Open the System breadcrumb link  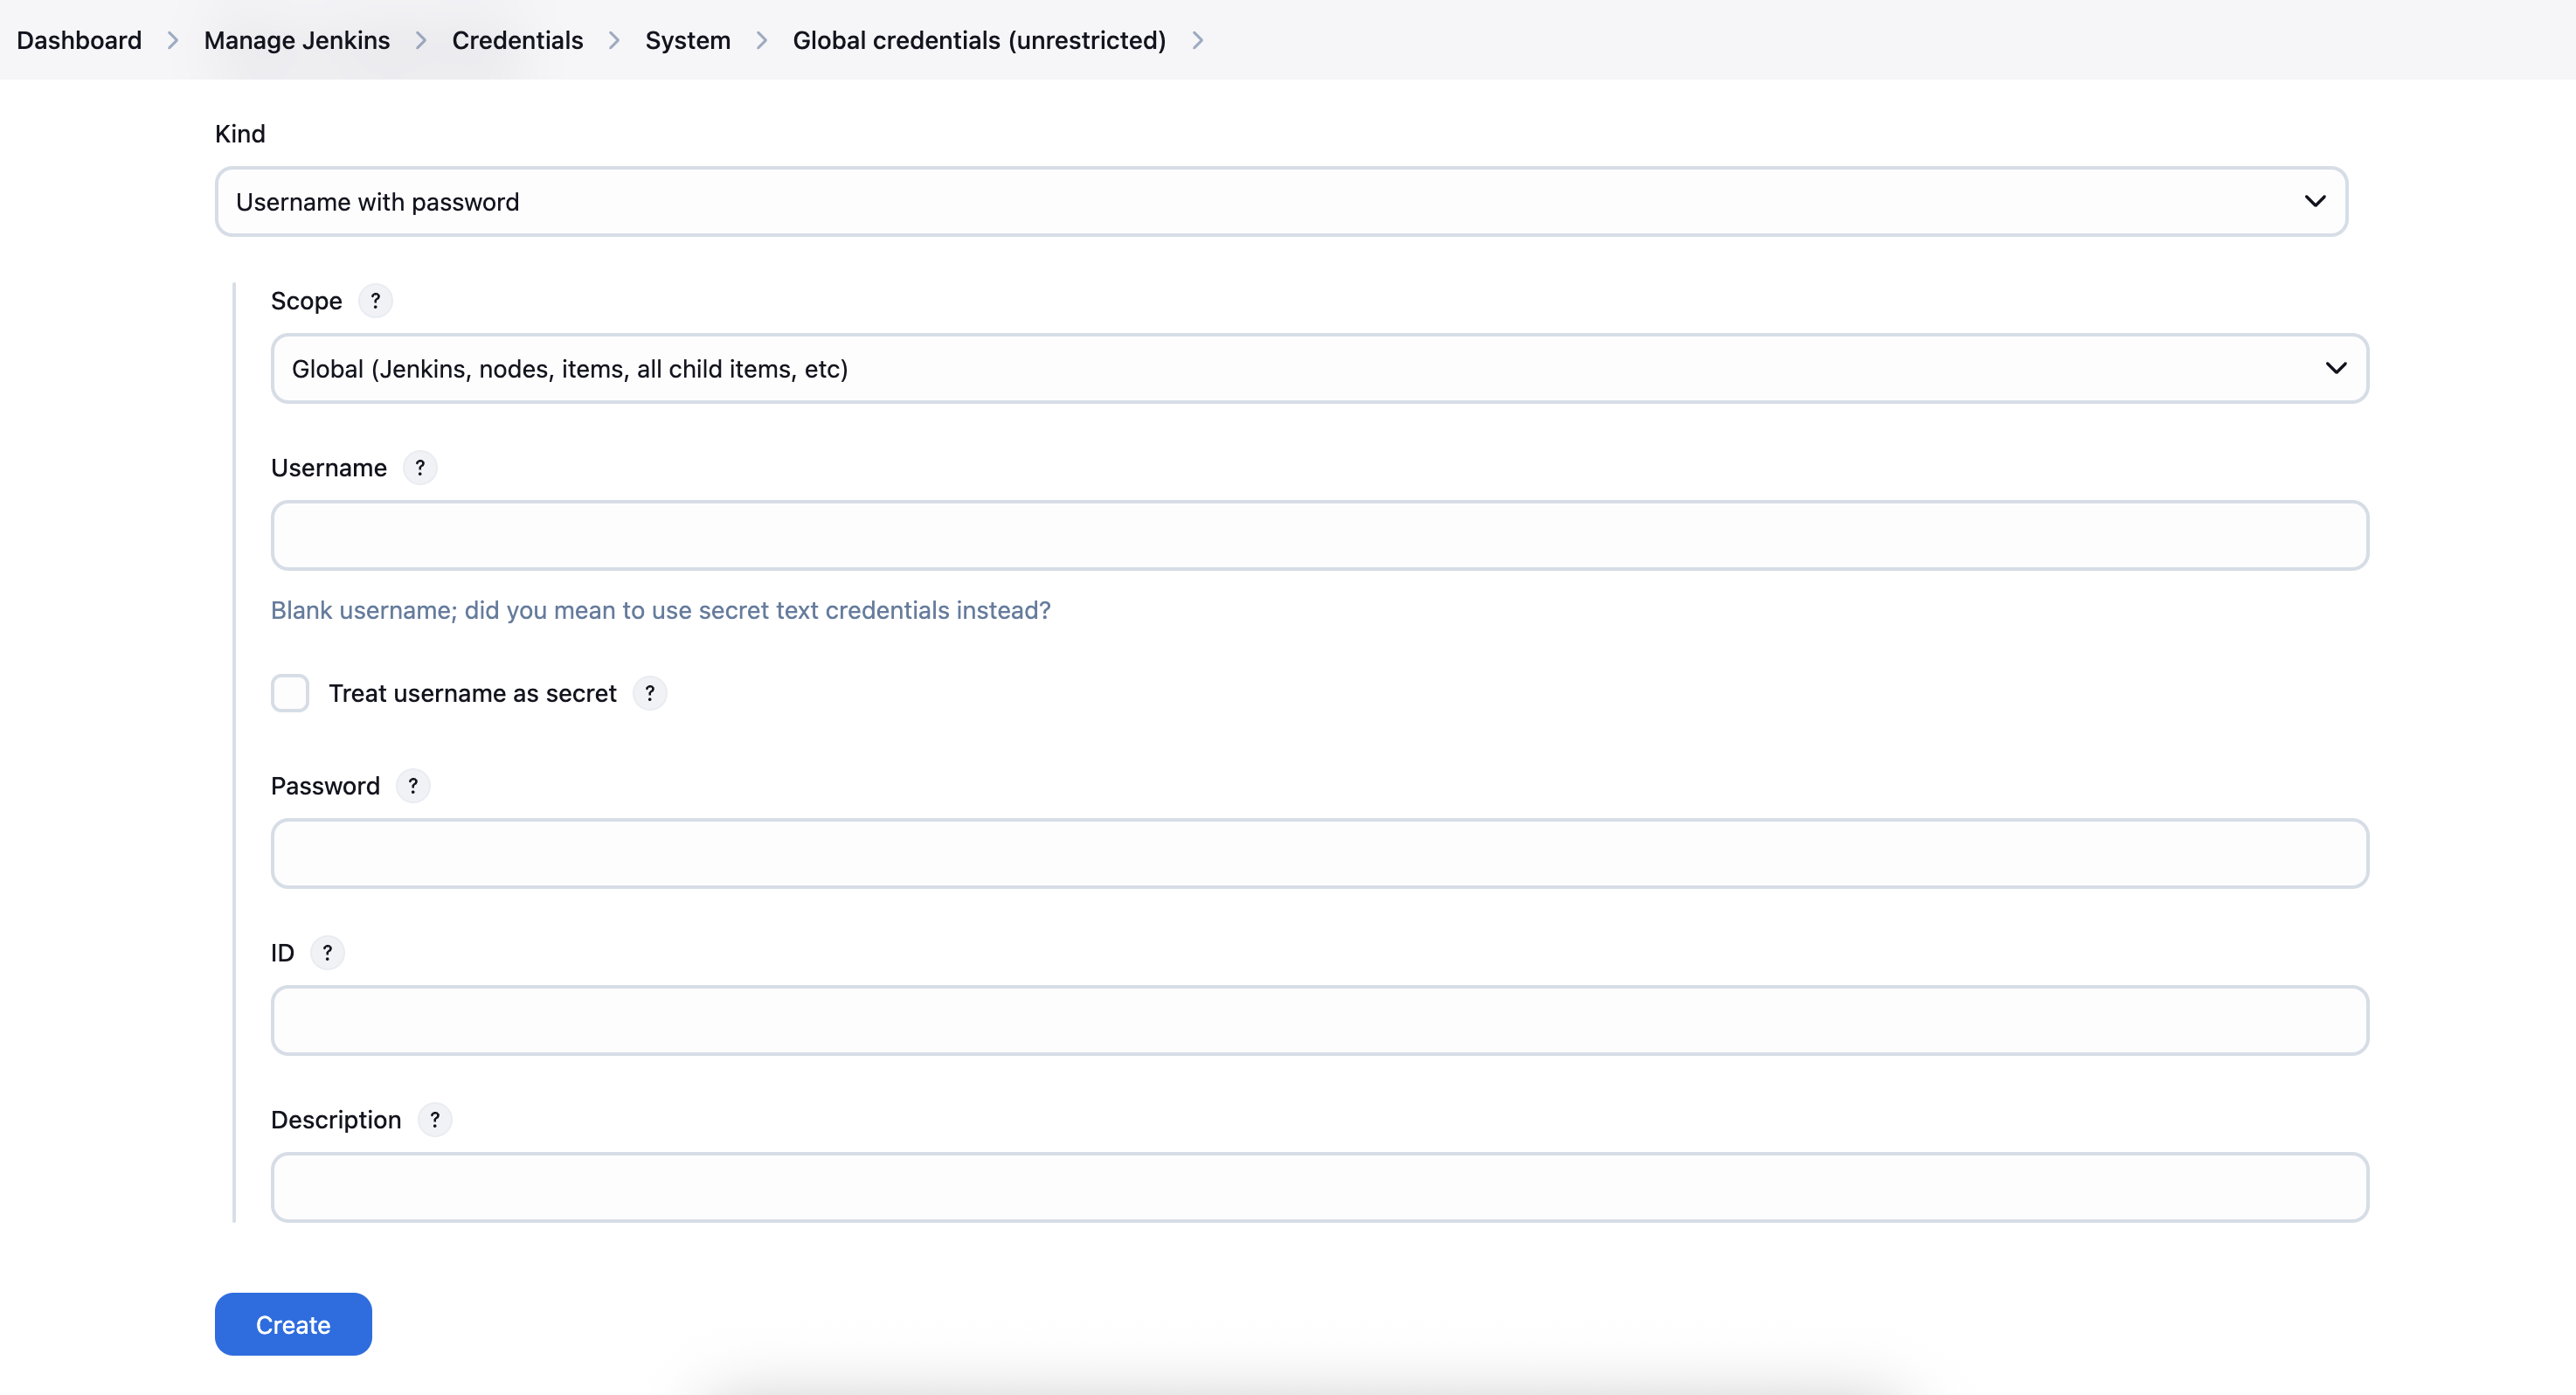[687, 40]
